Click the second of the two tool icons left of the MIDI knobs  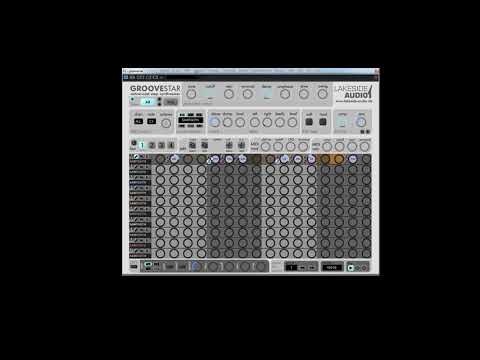click(x=241, y=145)
